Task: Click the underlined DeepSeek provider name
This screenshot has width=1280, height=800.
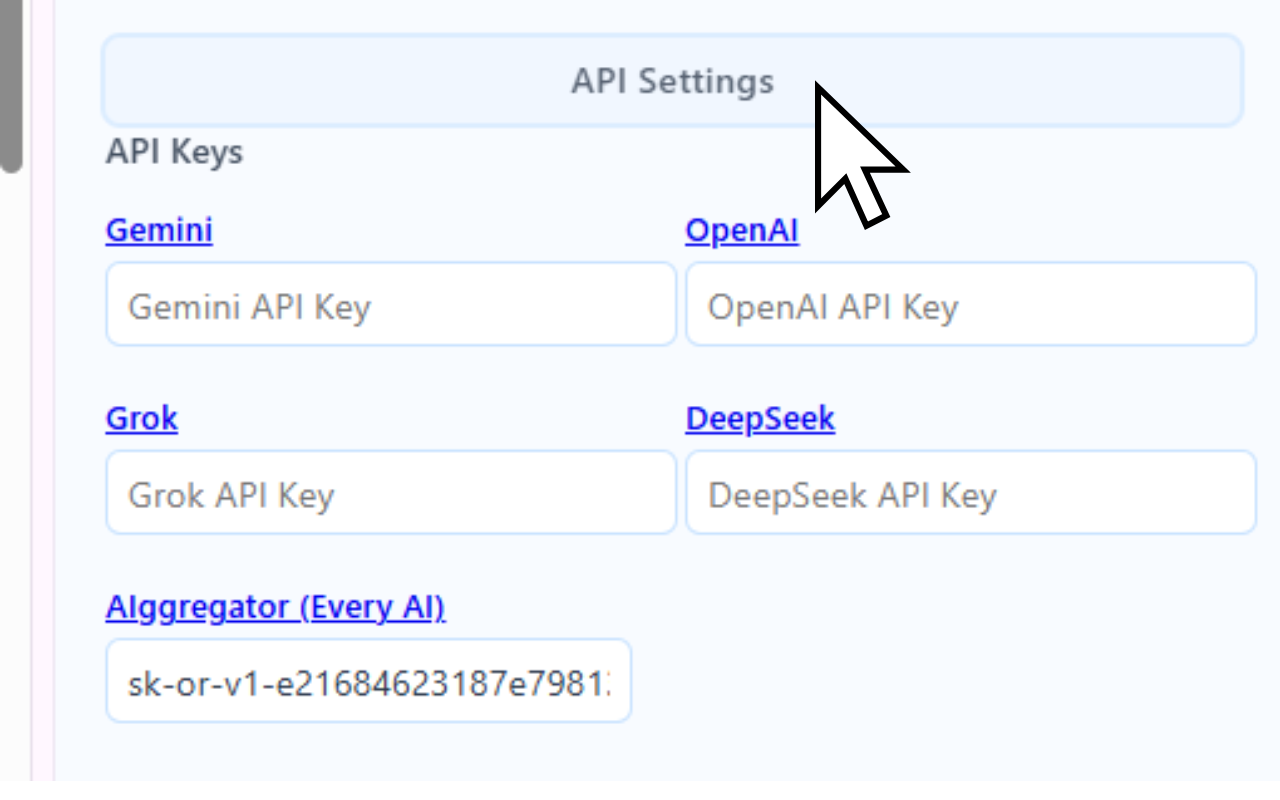Action: (x=760, y=418)
